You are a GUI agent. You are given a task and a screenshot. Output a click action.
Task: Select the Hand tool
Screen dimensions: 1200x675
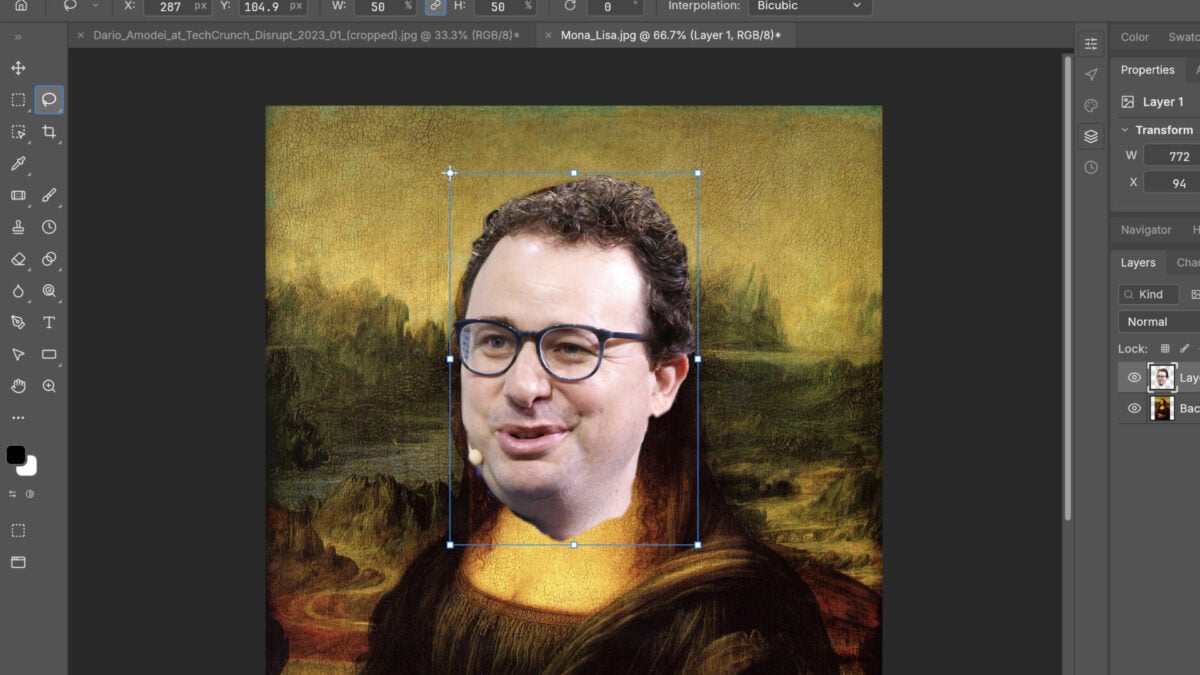click(x=18, y=386)
